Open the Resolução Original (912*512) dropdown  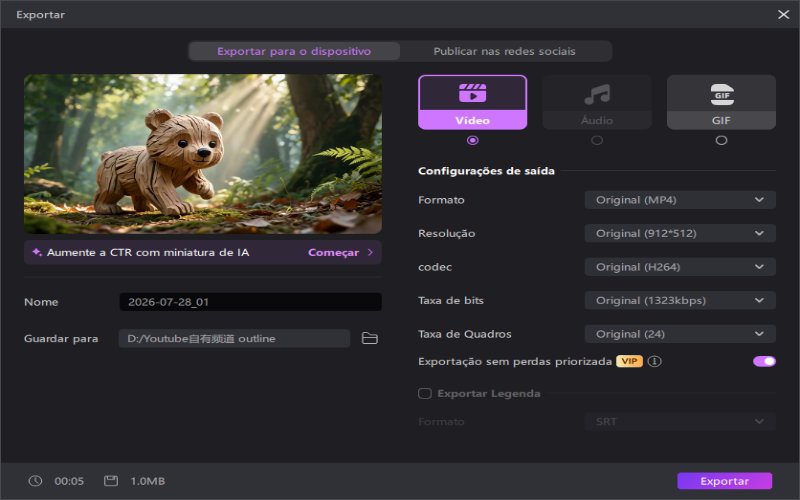coord(680,233)
